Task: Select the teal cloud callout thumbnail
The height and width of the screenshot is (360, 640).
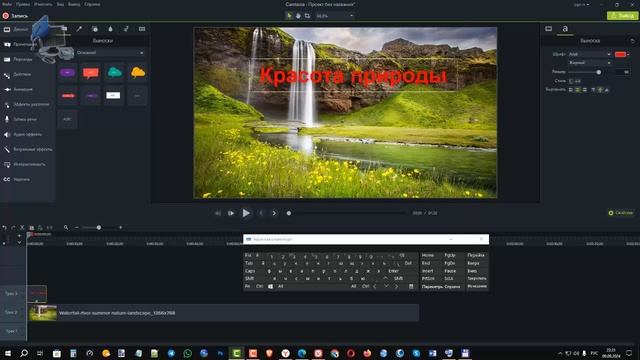Action: tap(115, 73)
